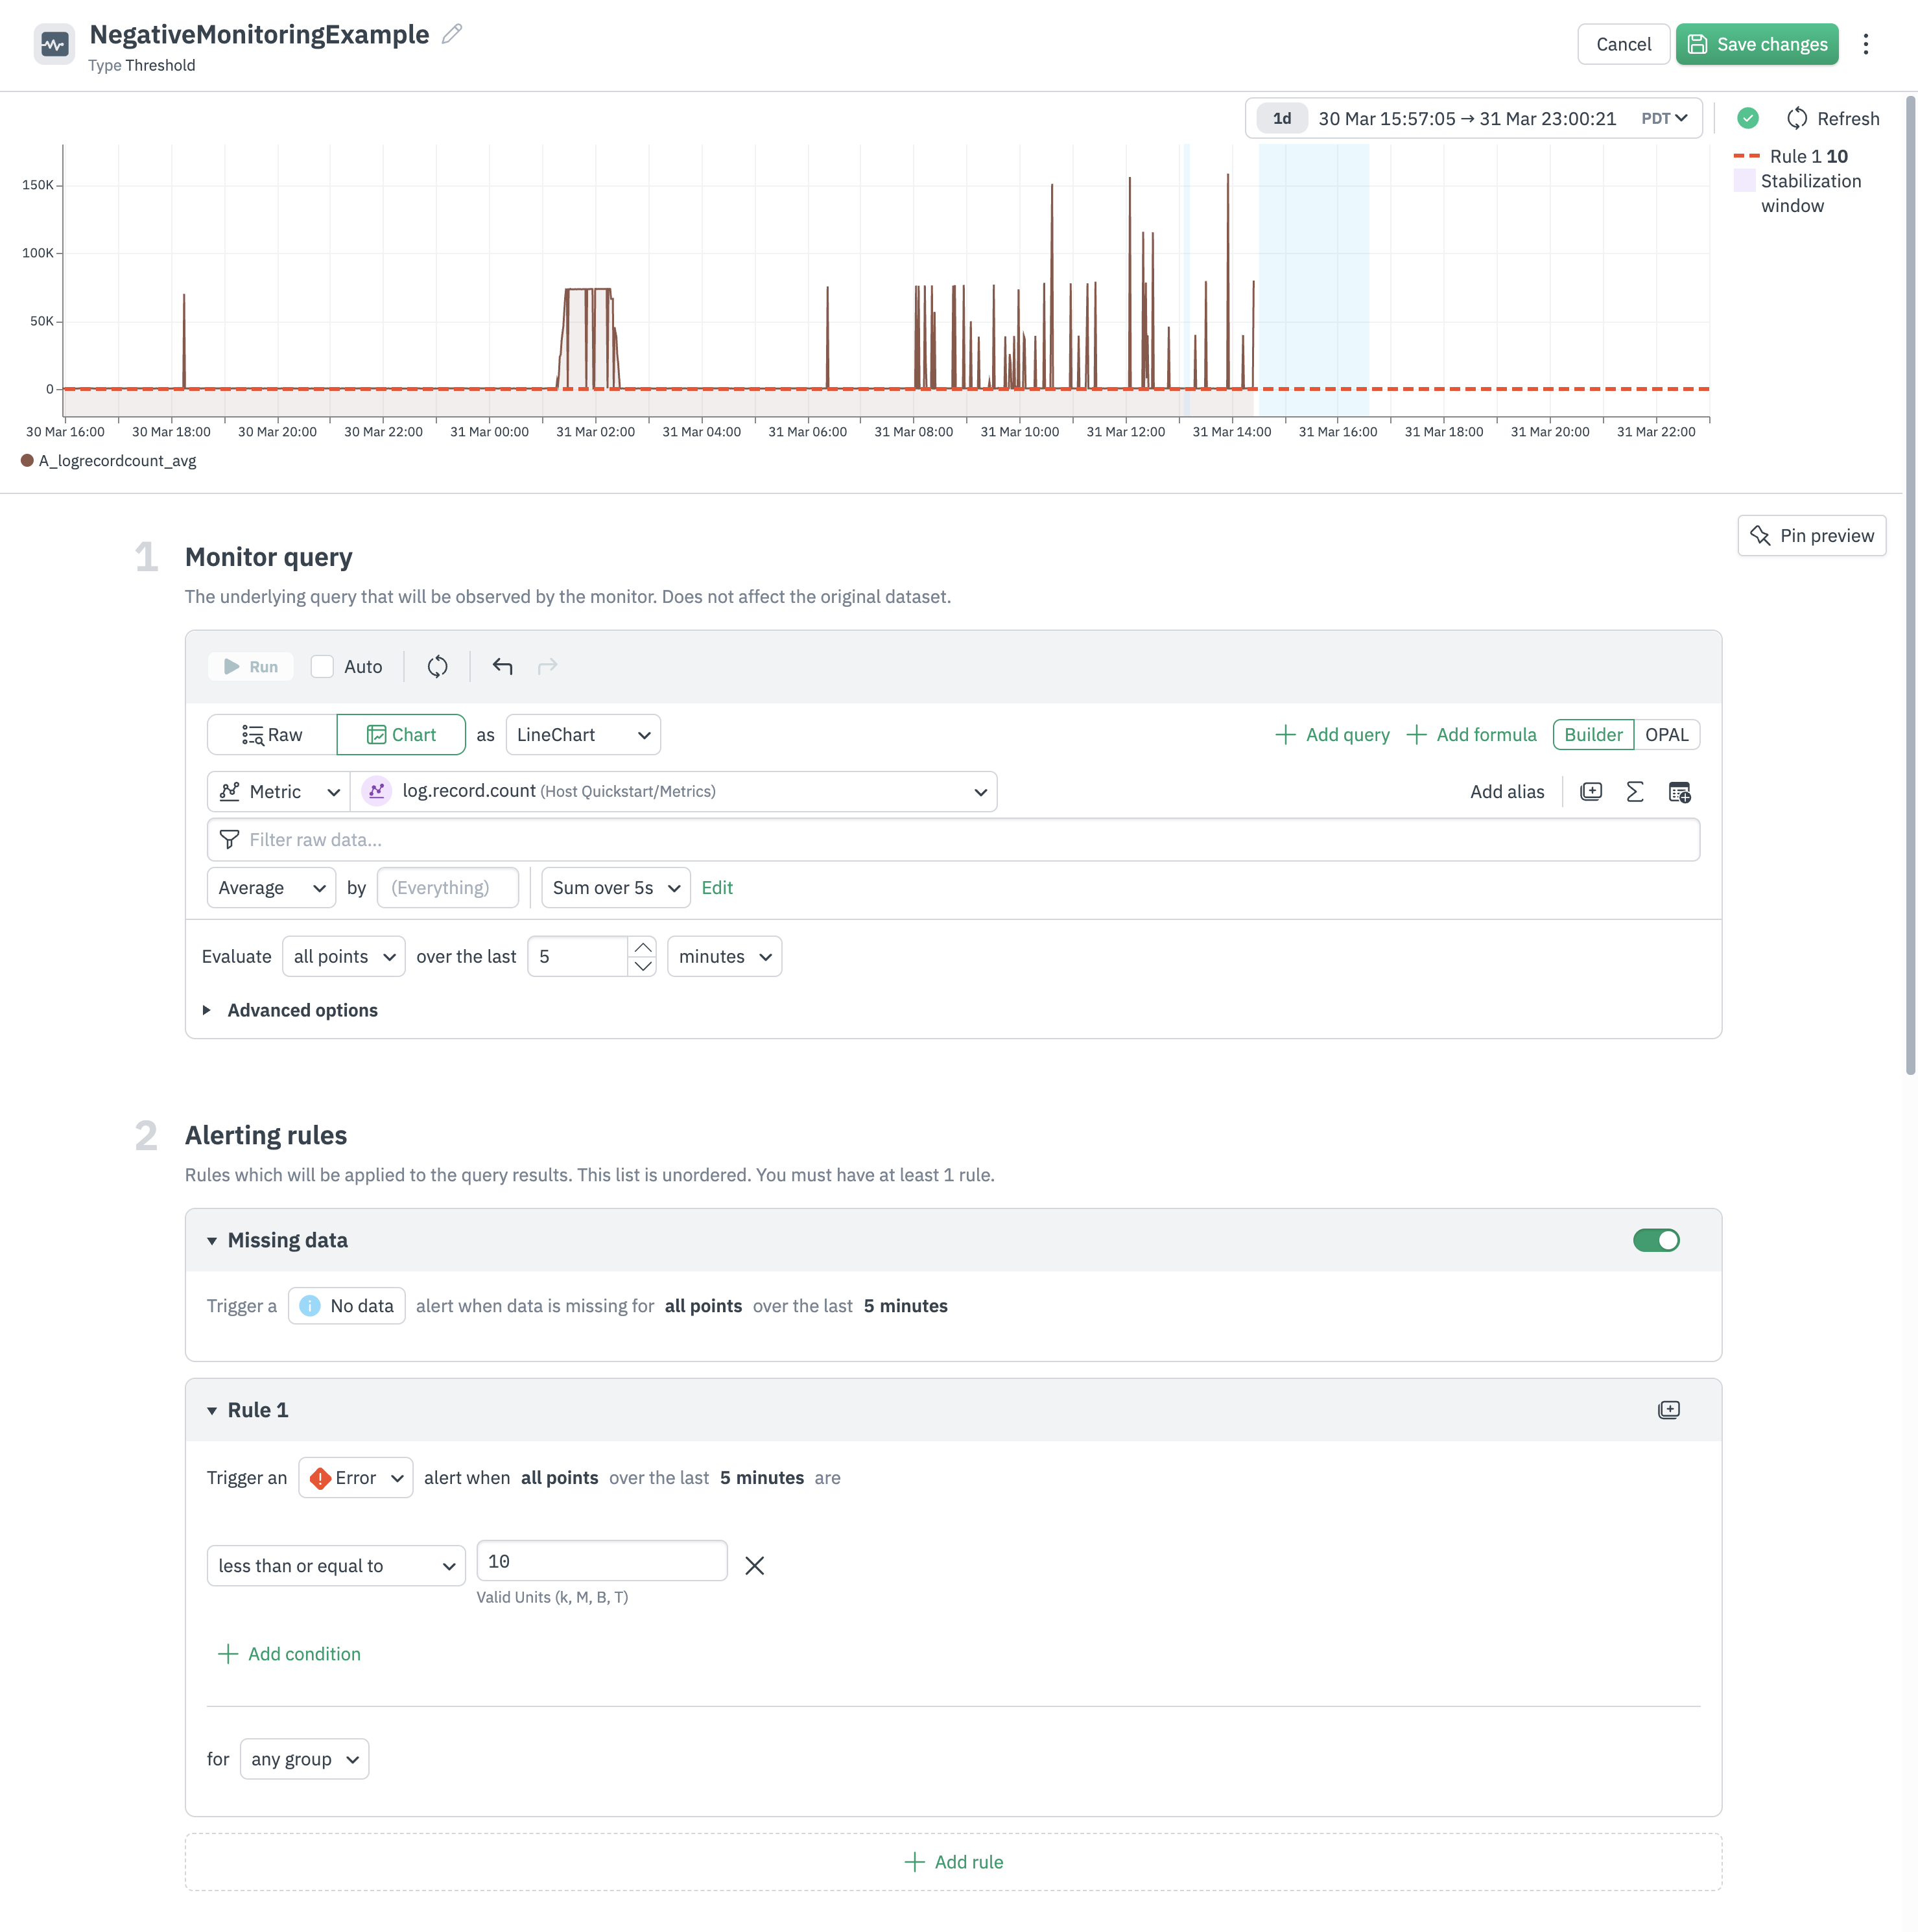
Task: Click the duplicate Rule 1 icon
Action: [1668, 1410]
